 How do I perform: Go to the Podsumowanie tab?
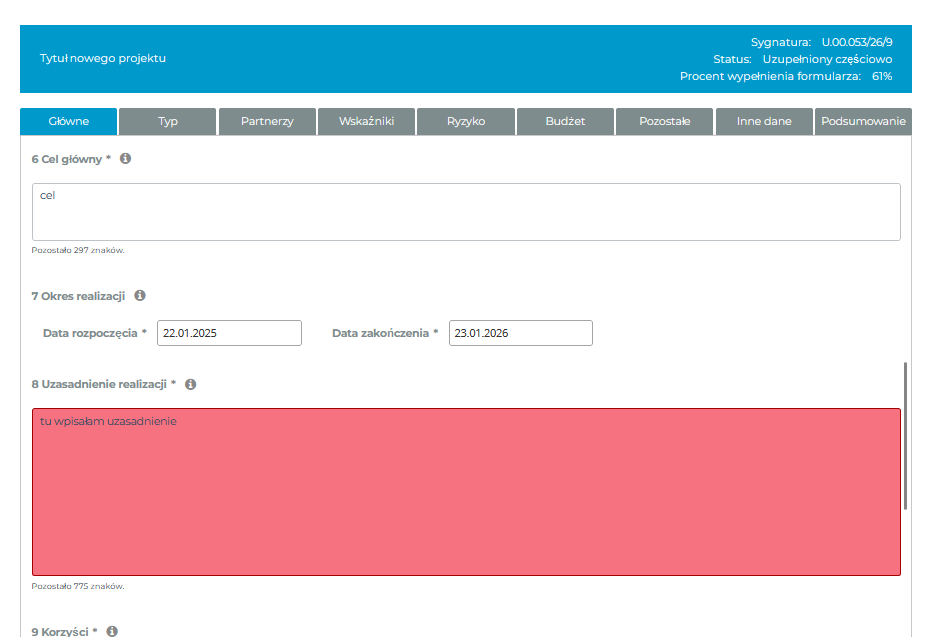[863, 121]
